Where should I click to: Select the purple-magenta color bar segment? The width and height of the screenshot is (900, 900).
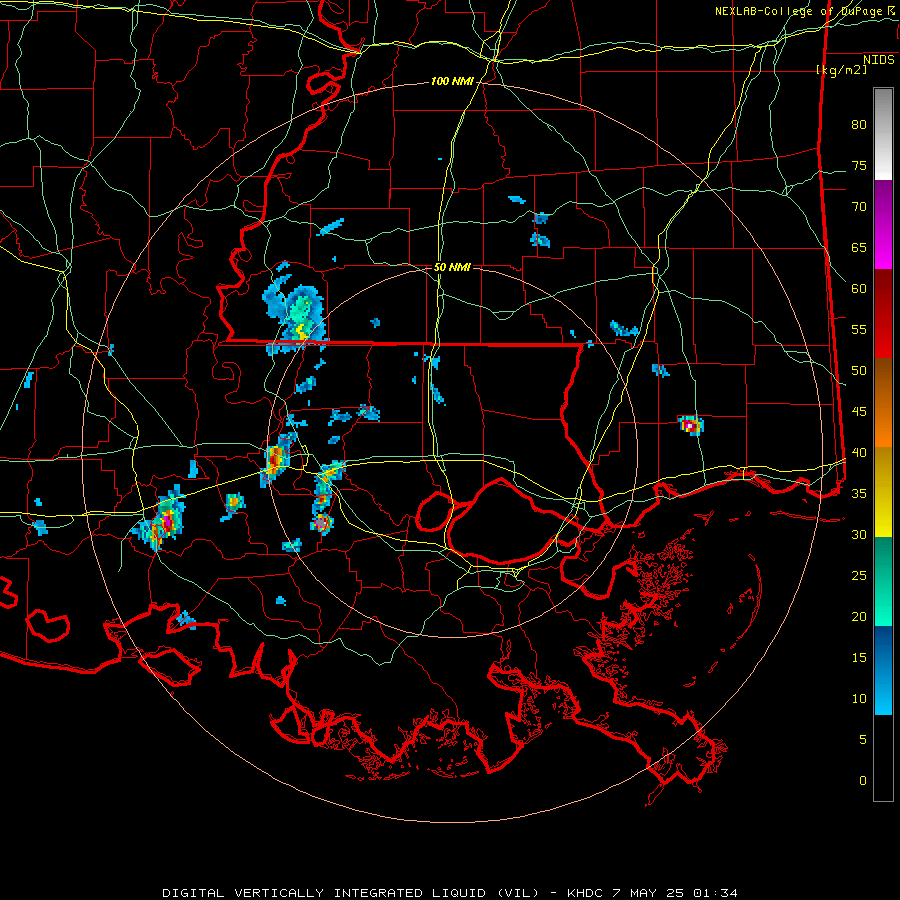coord(883,224)
